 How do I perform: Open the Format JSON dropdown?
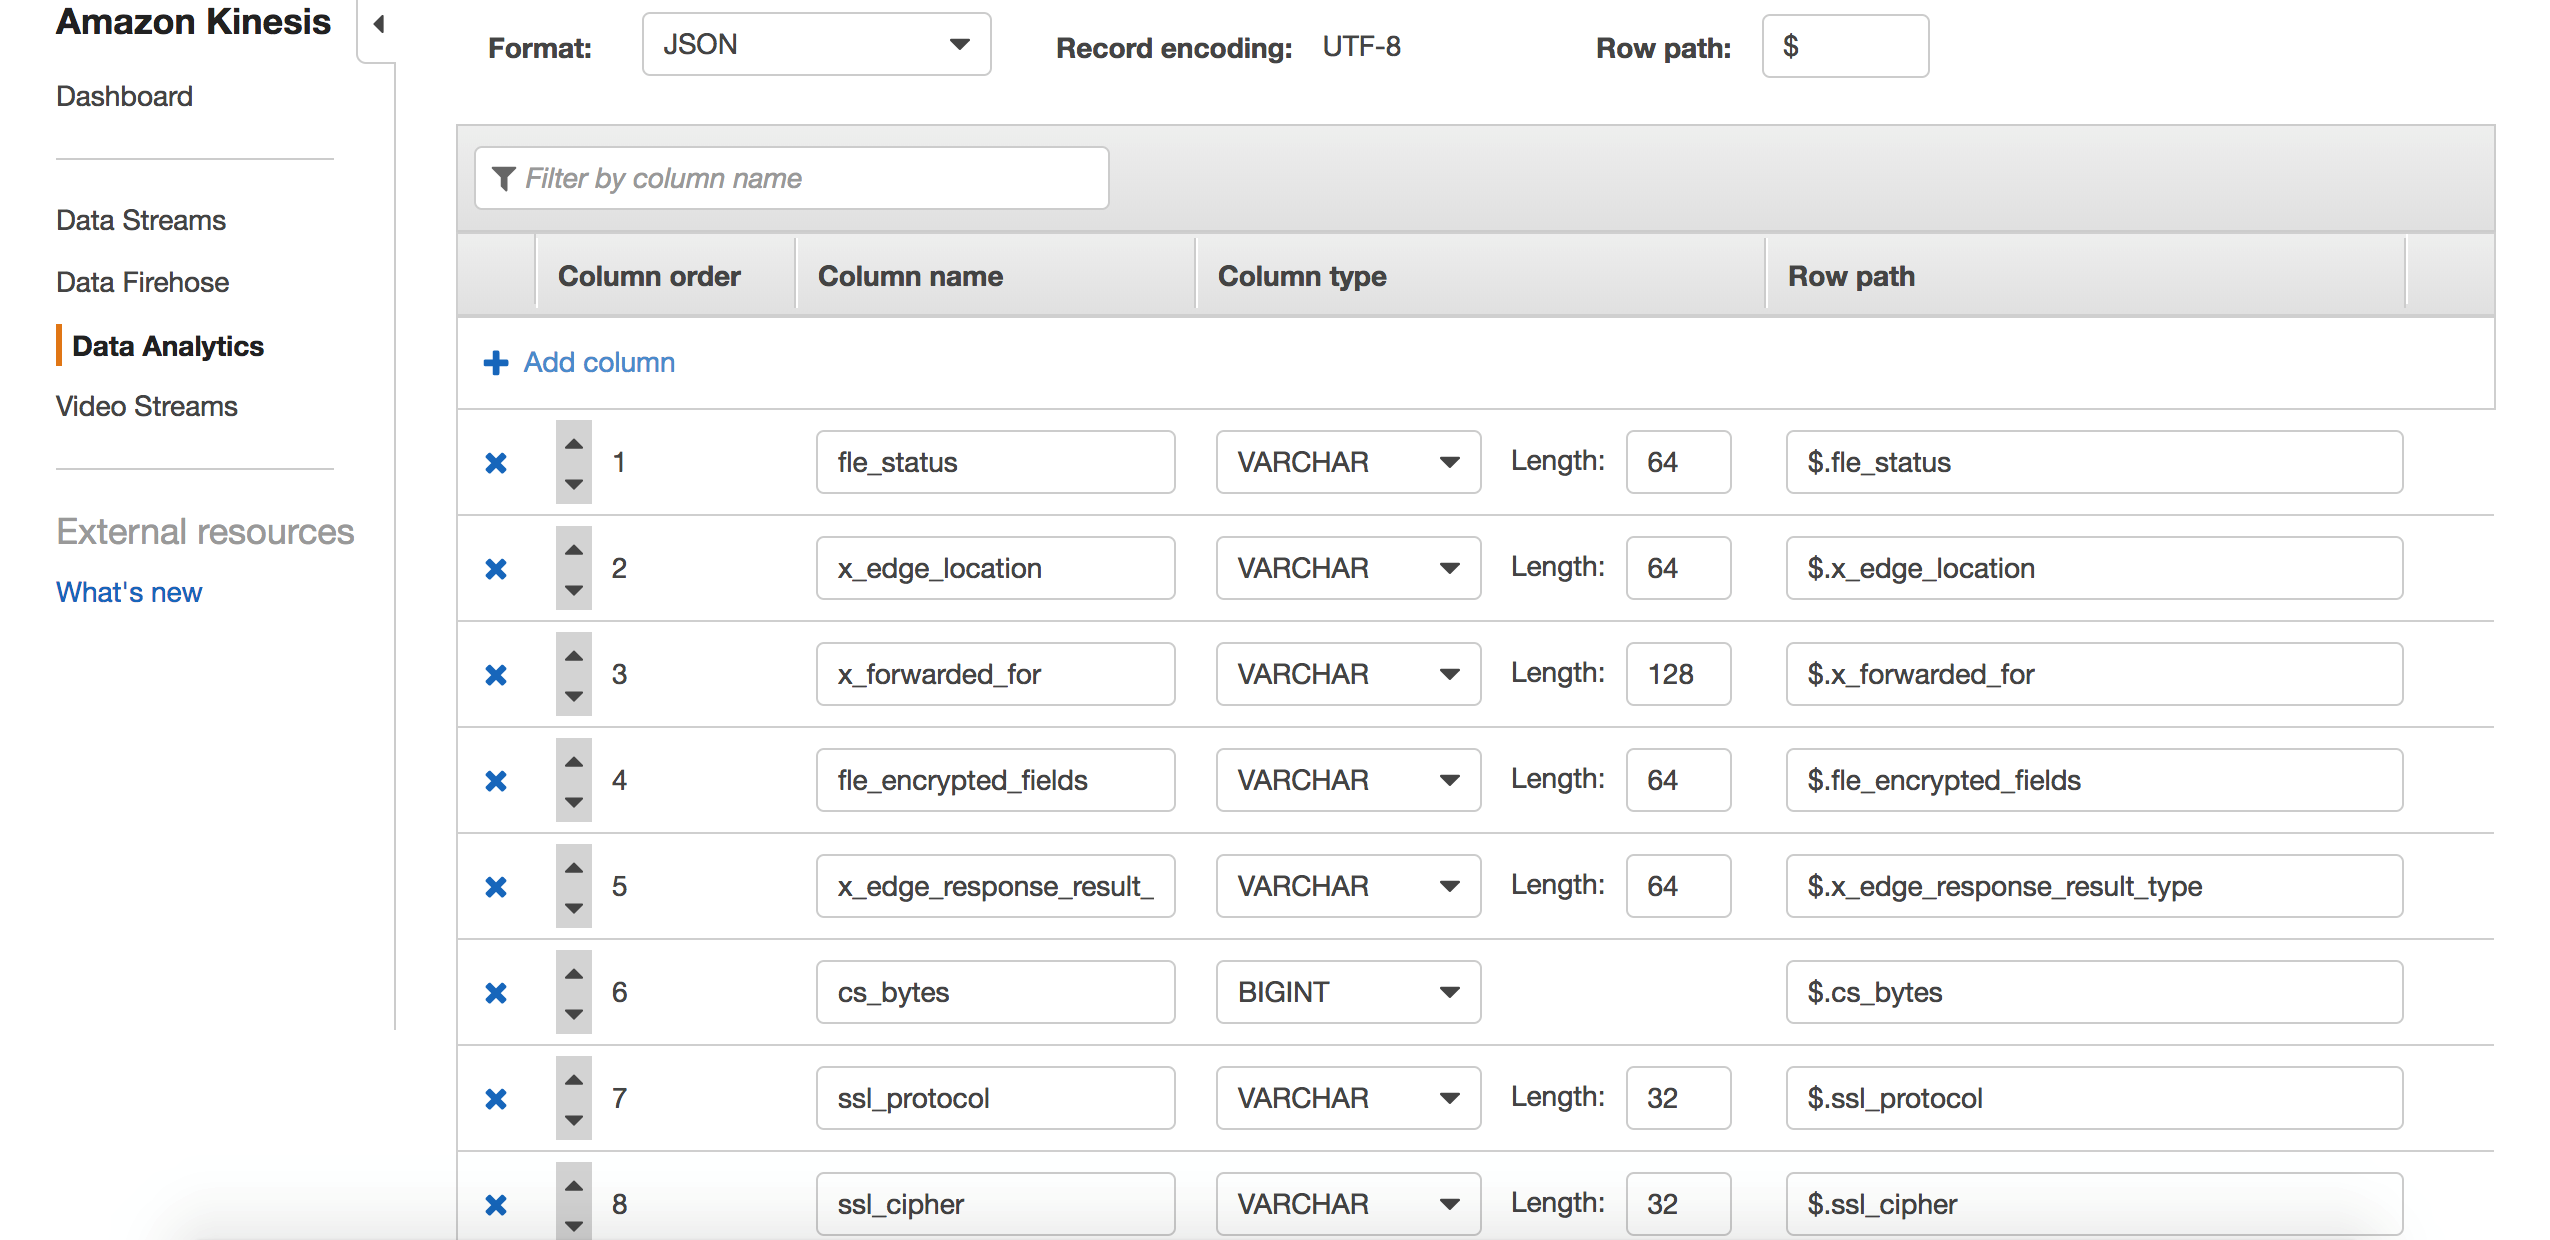pyautogui.click(x=816, y=45)
